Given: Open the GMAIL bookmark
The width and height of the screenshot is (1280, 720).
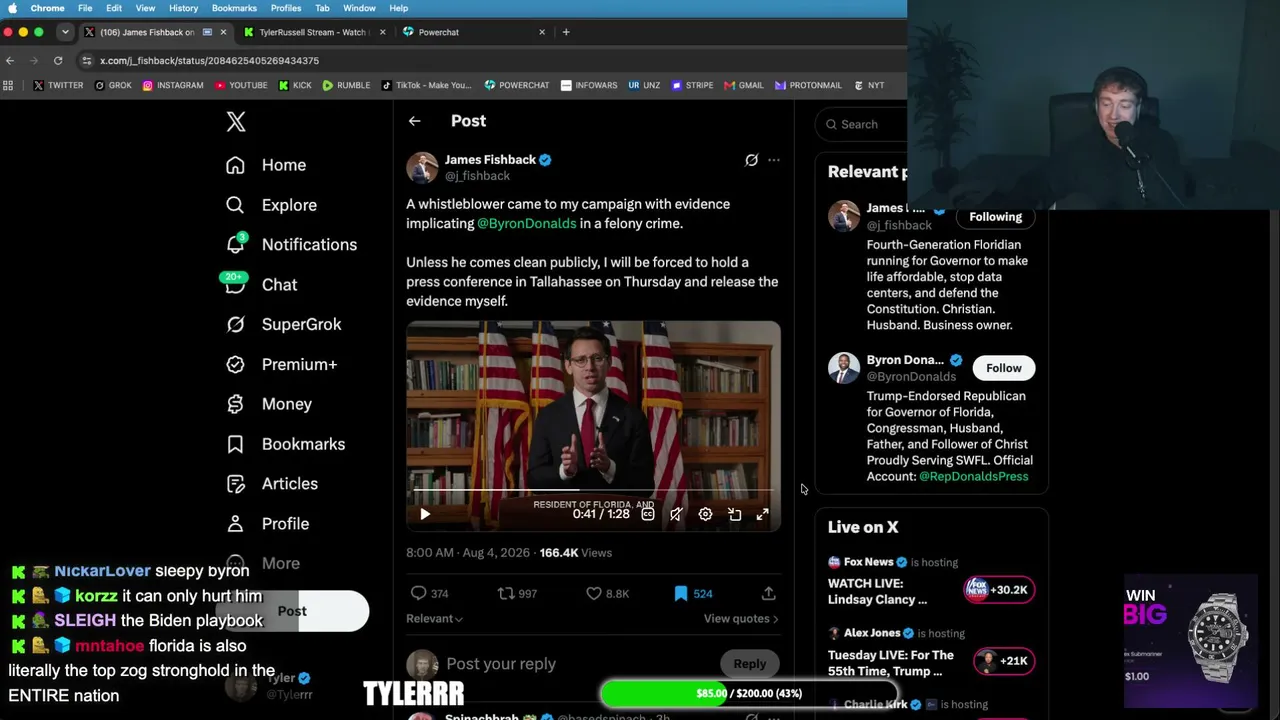Looking at the screenshot, I should pos(743,86).
